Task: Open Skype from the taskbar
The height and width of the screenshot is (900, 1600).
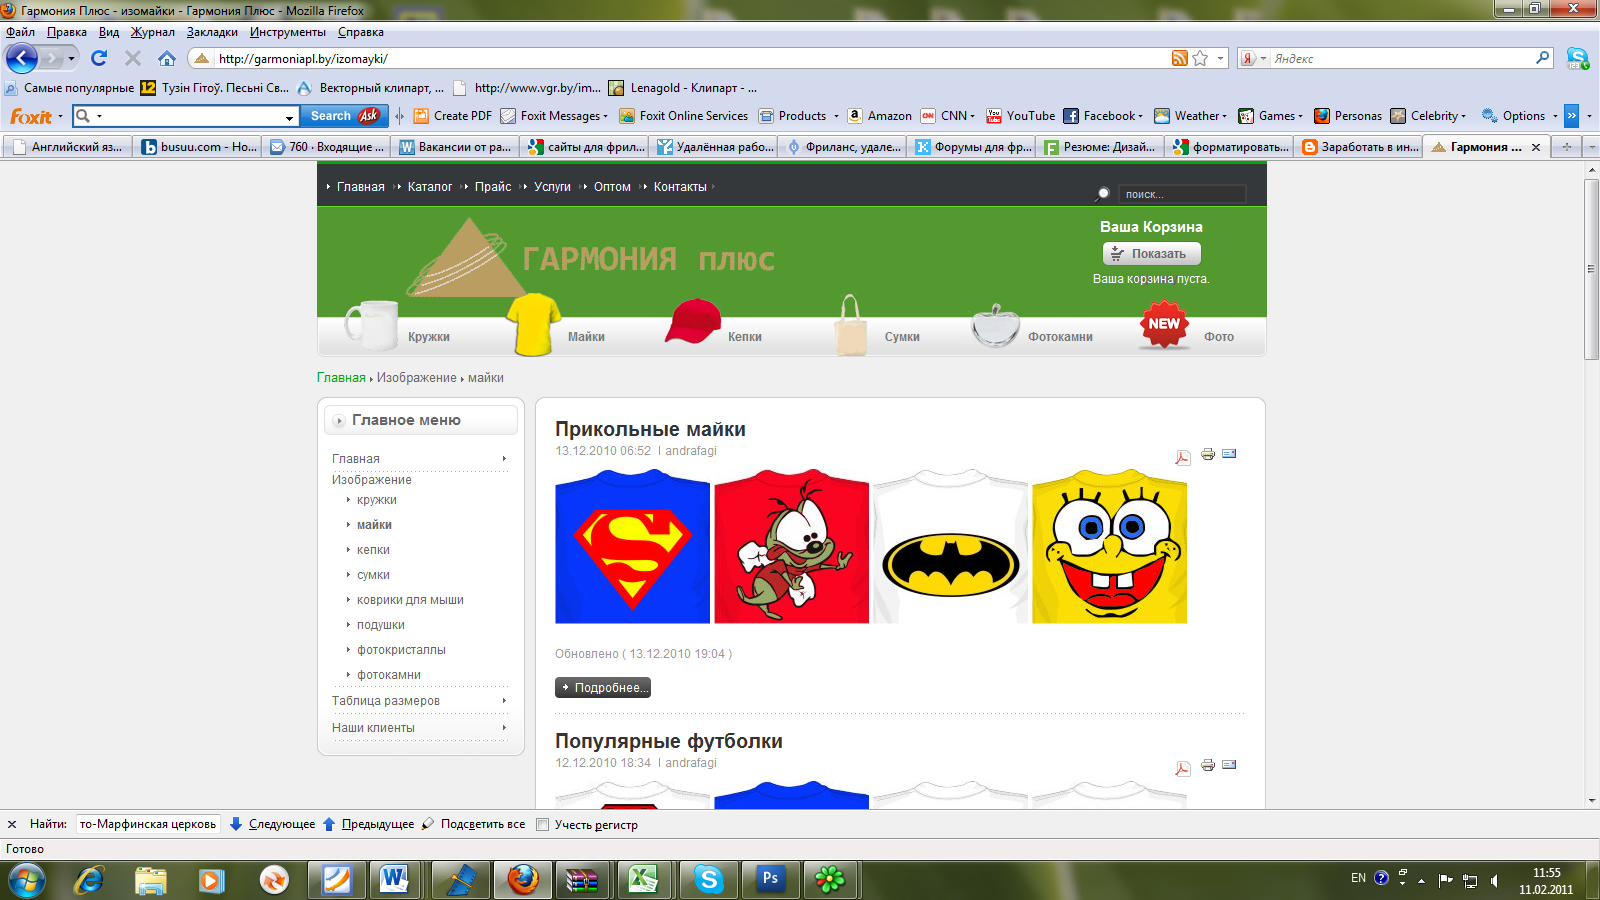Action: click(x=709, y=879)
